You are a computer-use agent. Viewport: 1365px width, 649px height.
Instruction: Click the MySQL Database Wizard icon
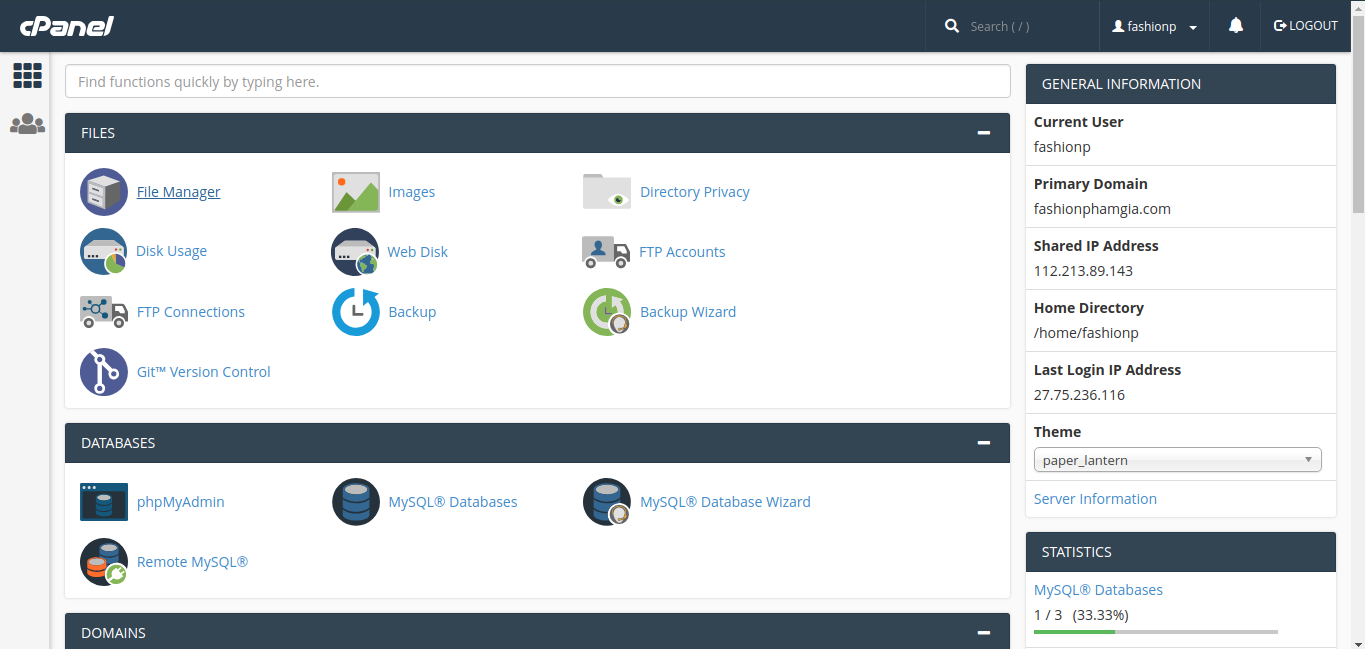click(x=607, y=502)
